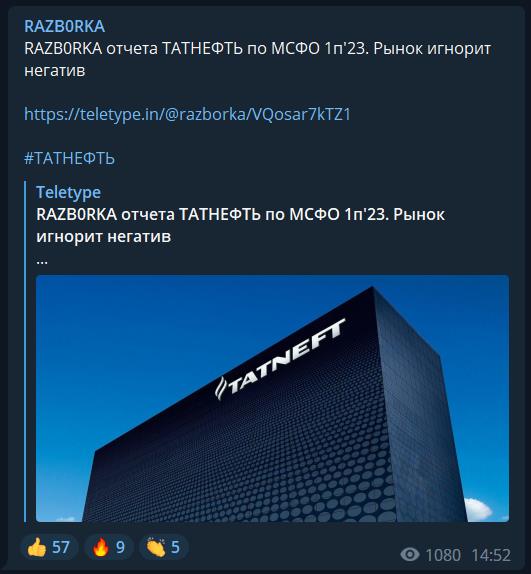Open the RAZB0RKA channel name
This screenshot has width=531, height=574.
[64, 26]
